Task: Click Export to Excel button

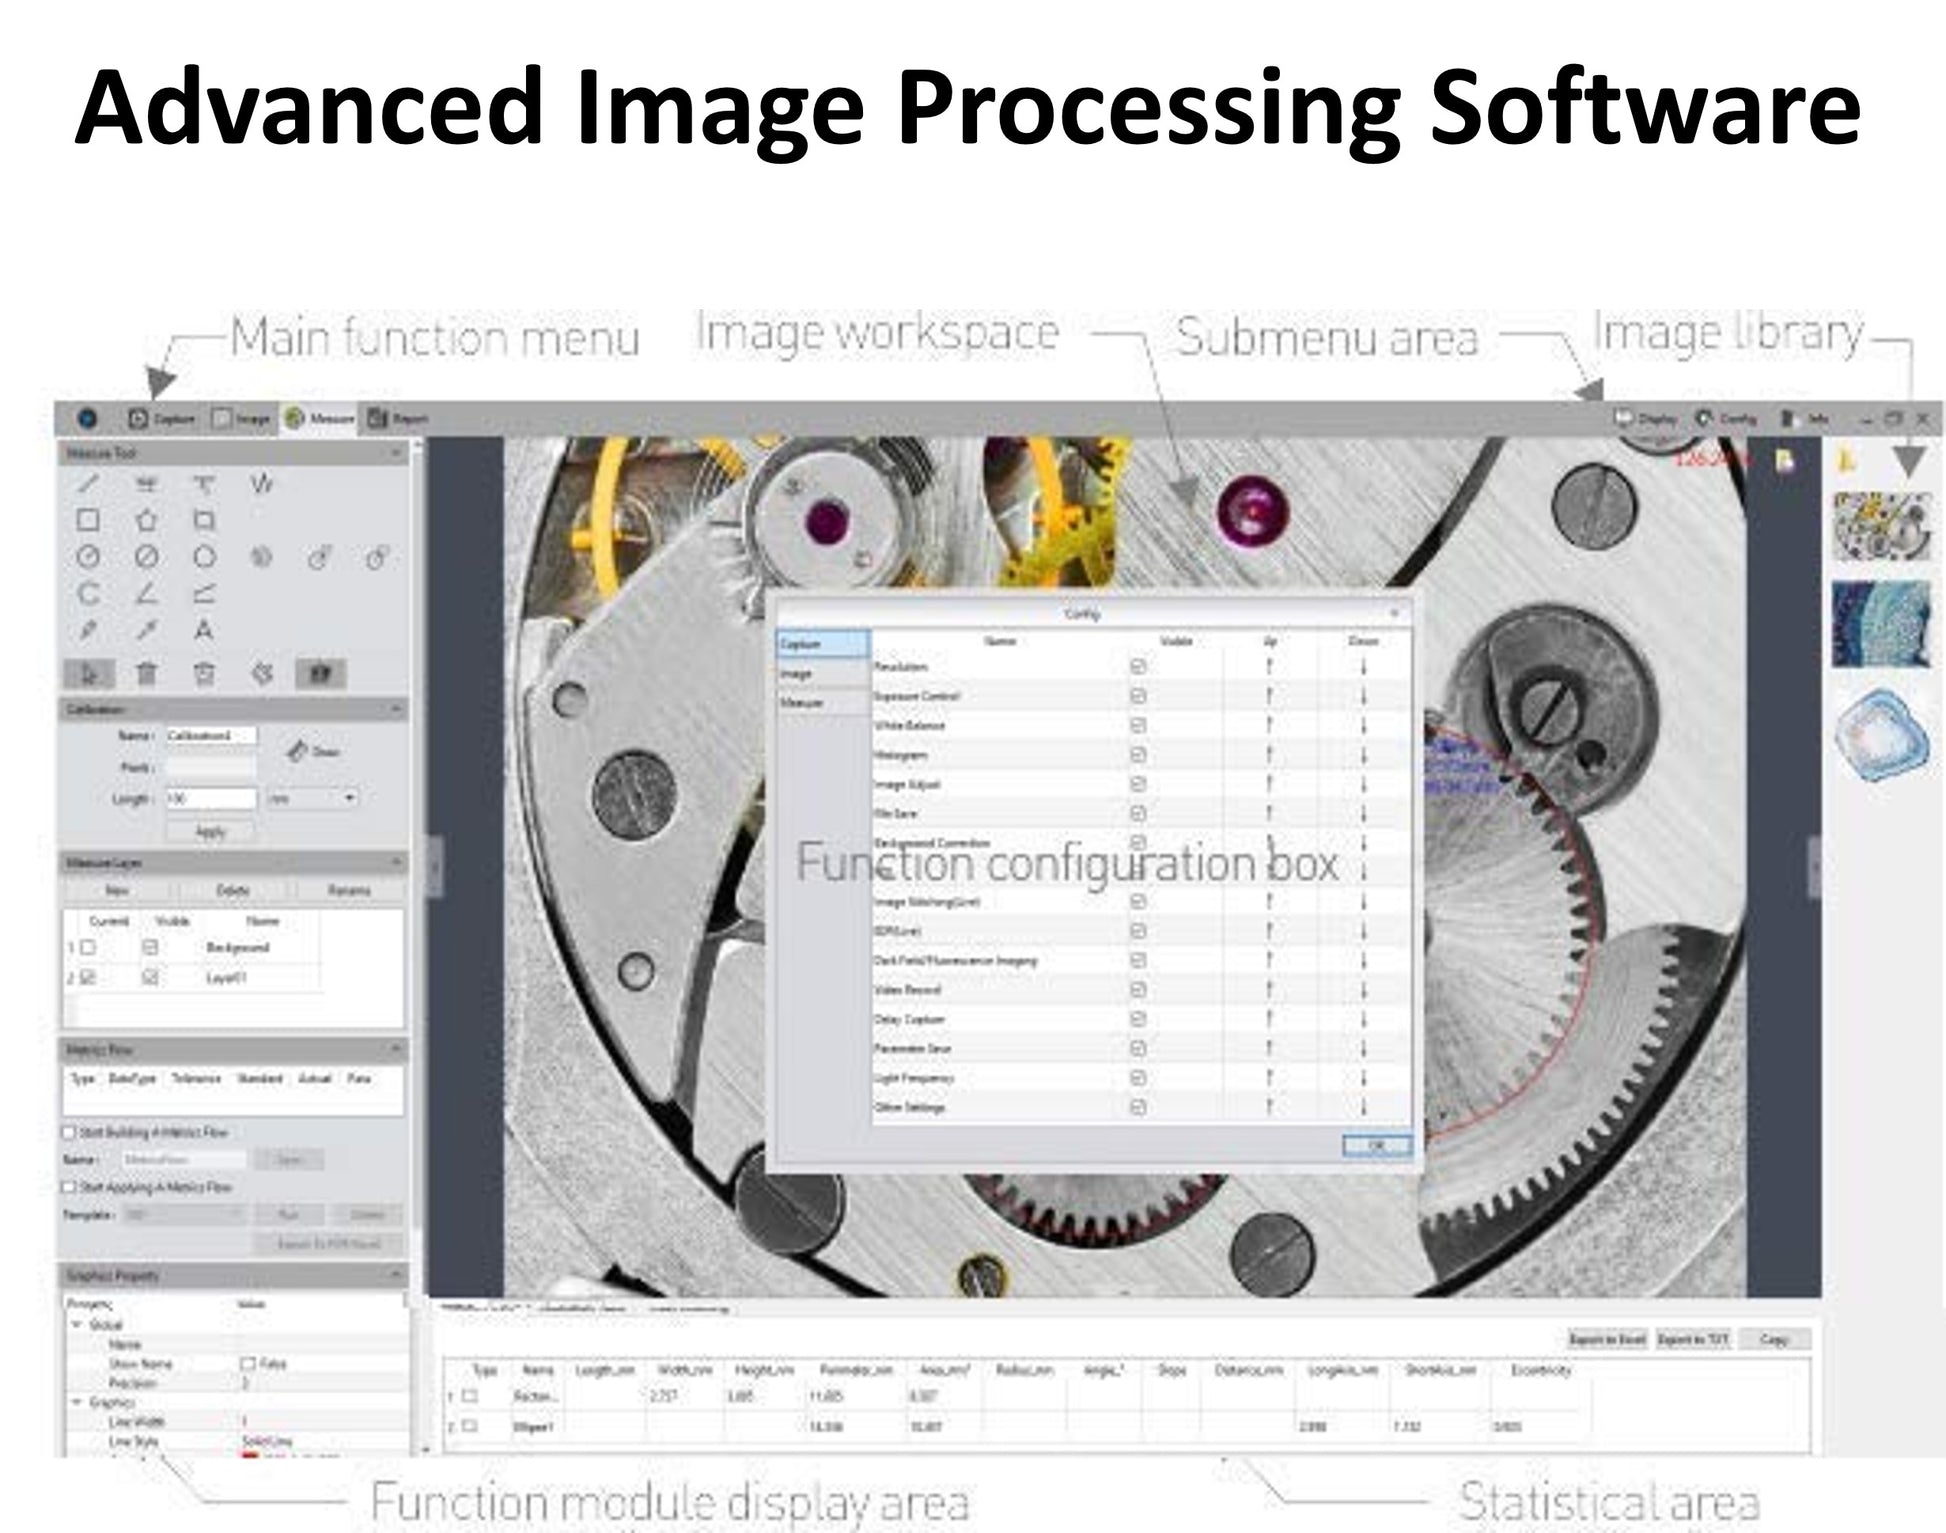Action: (1607, 1339)
